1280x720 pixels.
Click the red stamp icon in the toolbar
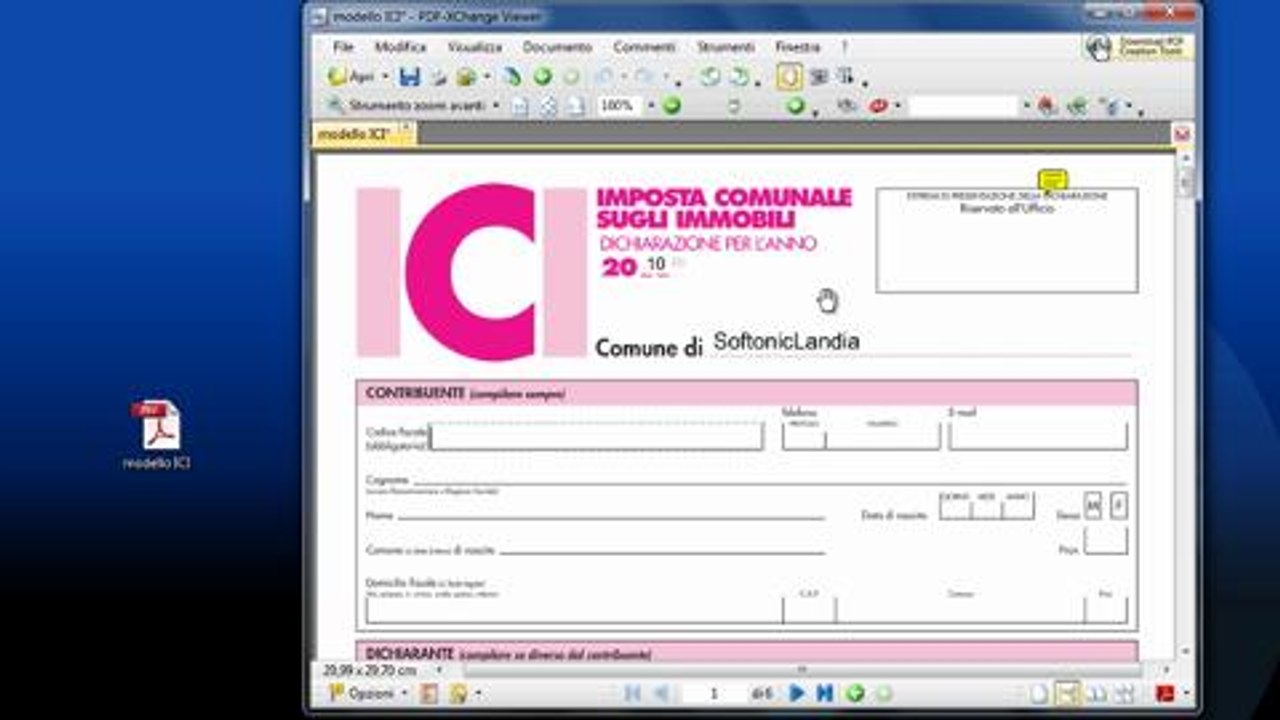pyautogui.click(x=878, y=105)
